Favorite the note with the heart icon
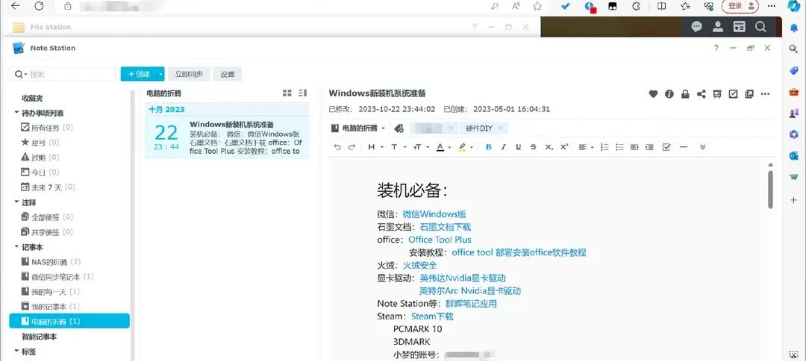Screen dimensions: 811x361 [x=653, y=94]
